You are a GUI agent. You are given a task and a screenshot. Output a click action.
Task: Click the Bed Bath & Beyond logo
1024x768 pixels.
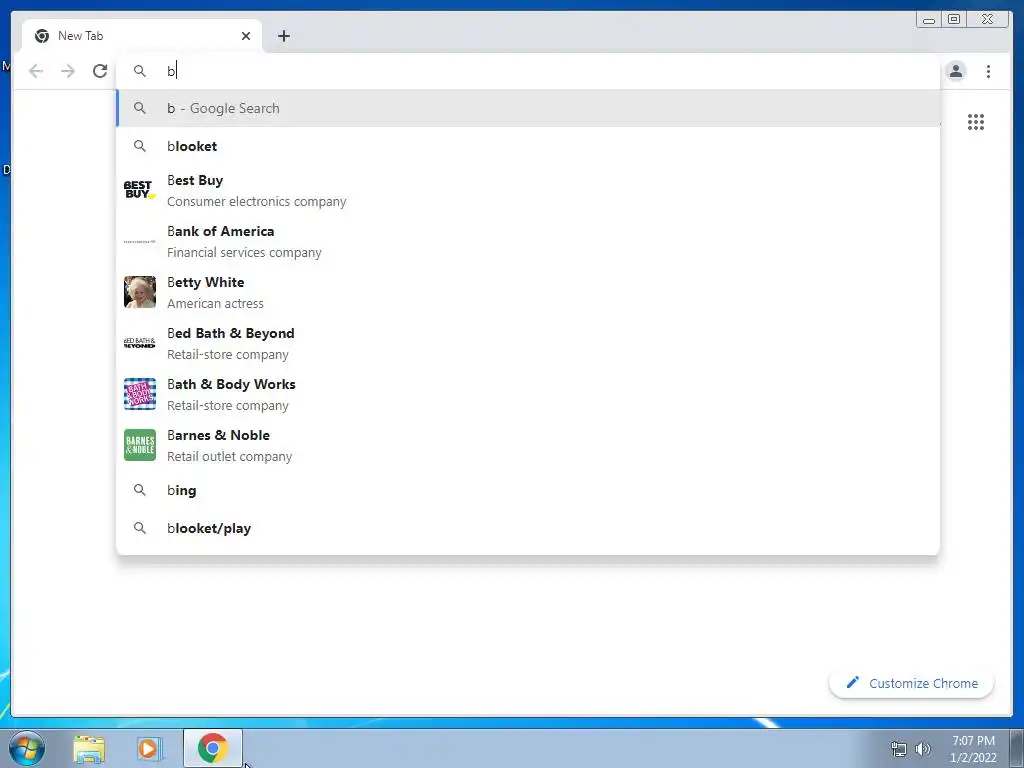tap(140, 343)
